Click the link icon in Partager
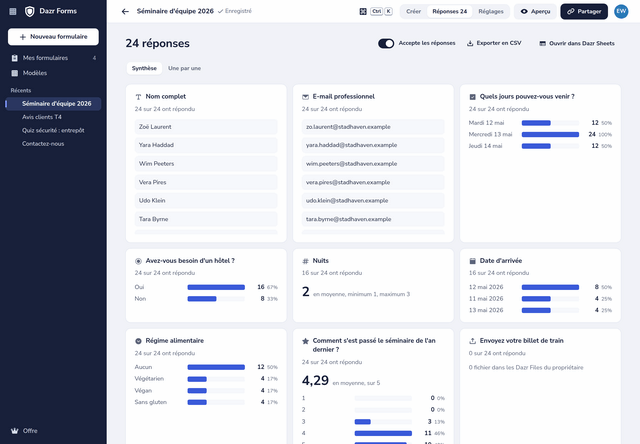This screenshot has width=640, height=444. pos(571,11)
